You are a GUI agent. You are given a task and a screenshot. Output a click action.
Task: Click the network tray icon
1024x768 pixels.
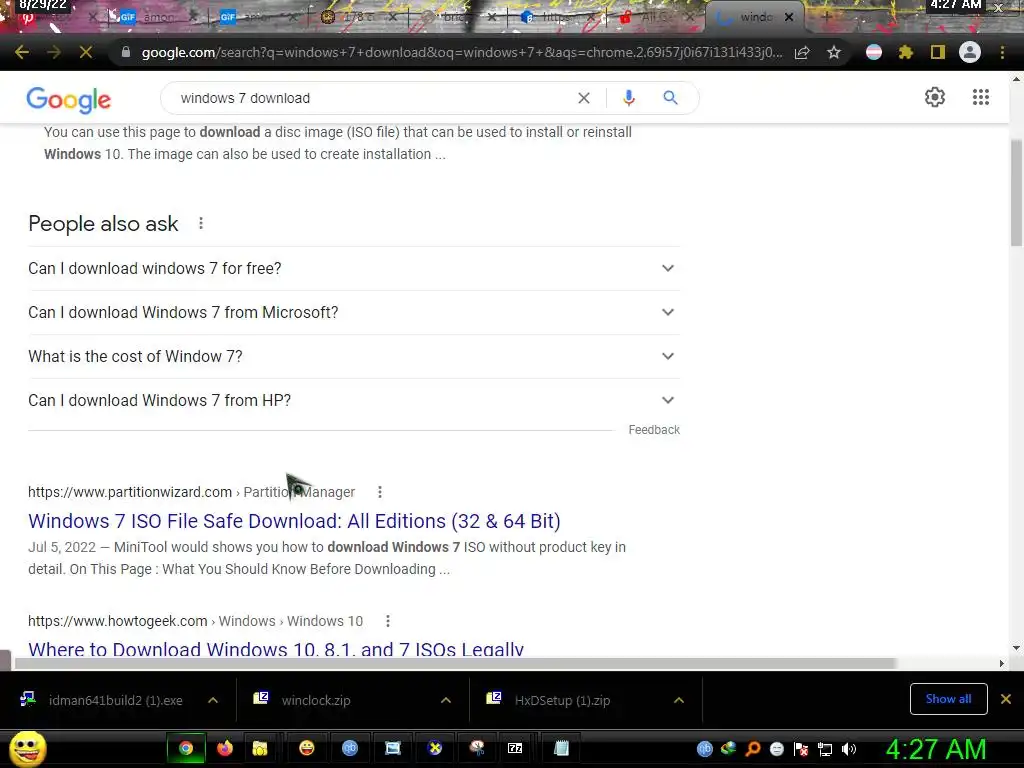(825, 749)
